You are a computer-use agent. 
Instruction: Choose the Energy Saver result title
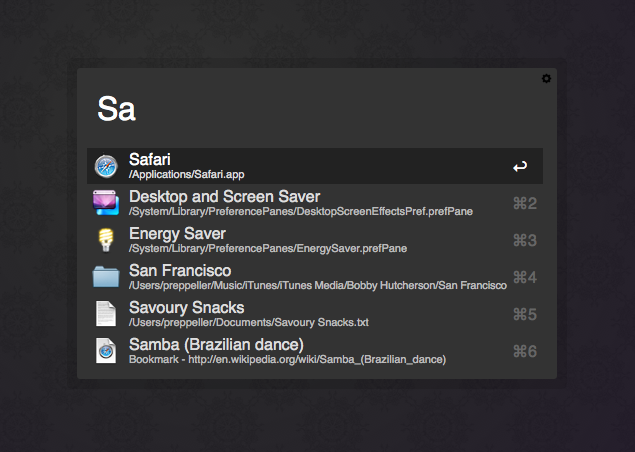177,233
